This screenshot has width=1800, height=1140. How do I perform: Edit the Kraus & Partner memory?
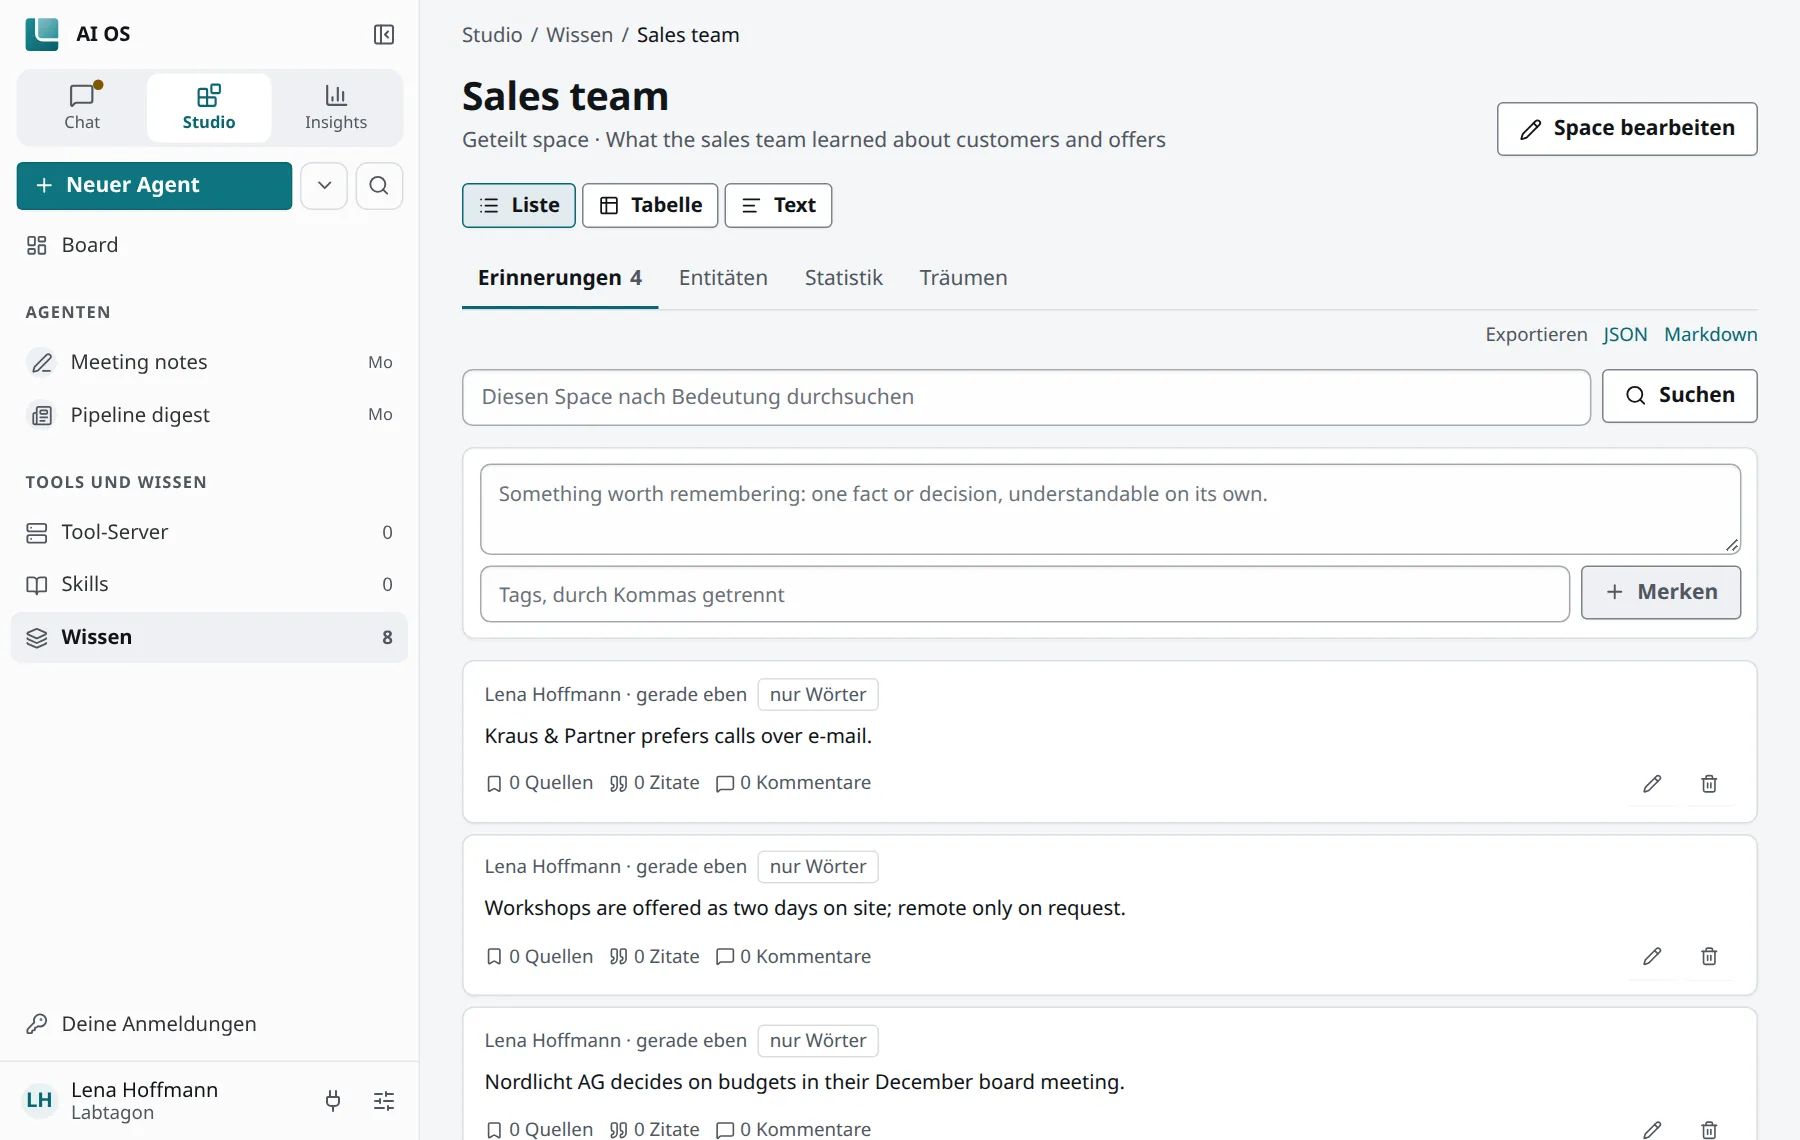click(1652, 784)
